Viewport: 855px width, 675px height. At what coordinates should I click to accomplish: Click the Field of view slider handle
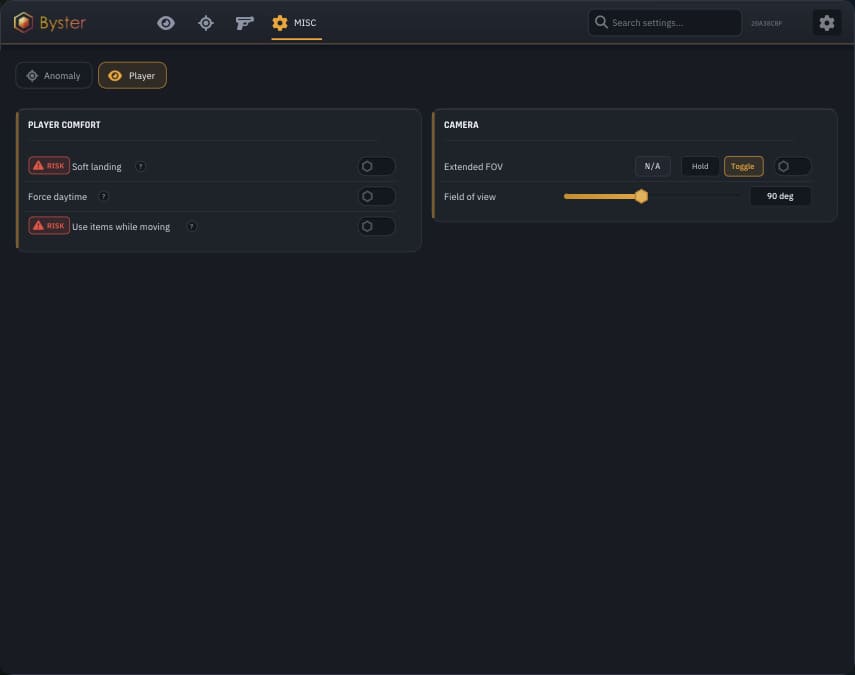tap(641, 196)
